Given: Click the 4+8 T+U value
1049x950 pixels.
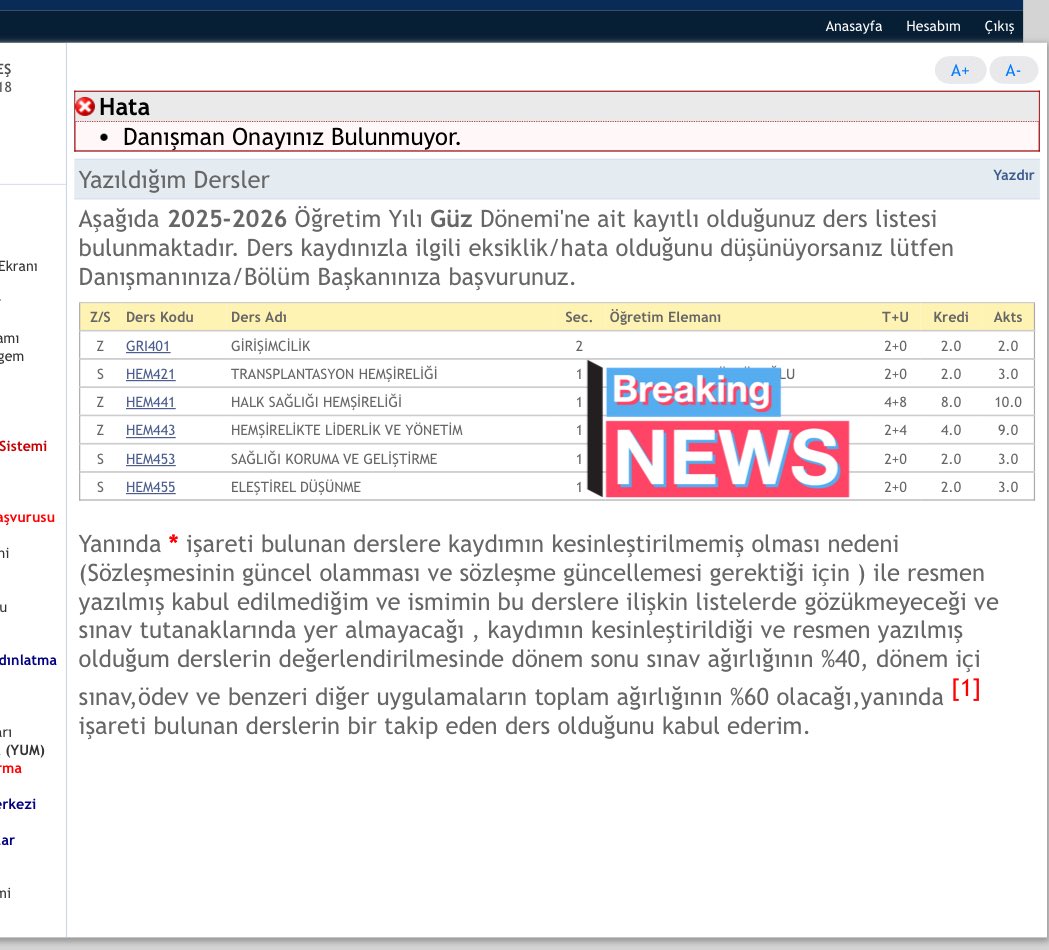Looking at the screenshot, I should click(x=895, y=402).
